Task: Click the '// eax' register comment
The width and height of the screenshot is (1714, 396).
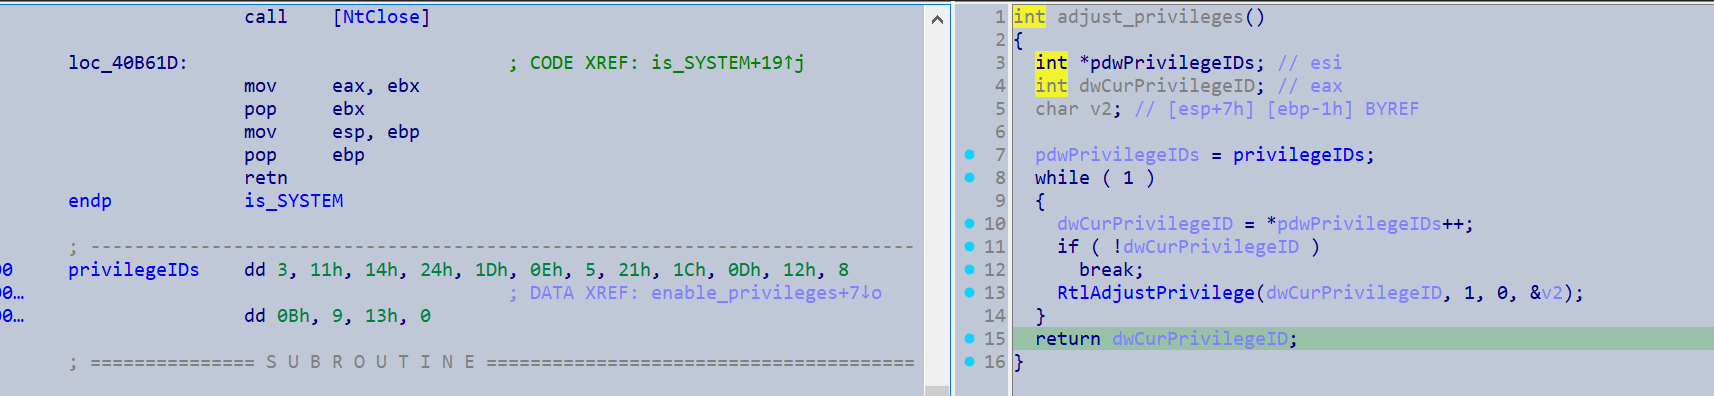Action: click(1310, 86)
